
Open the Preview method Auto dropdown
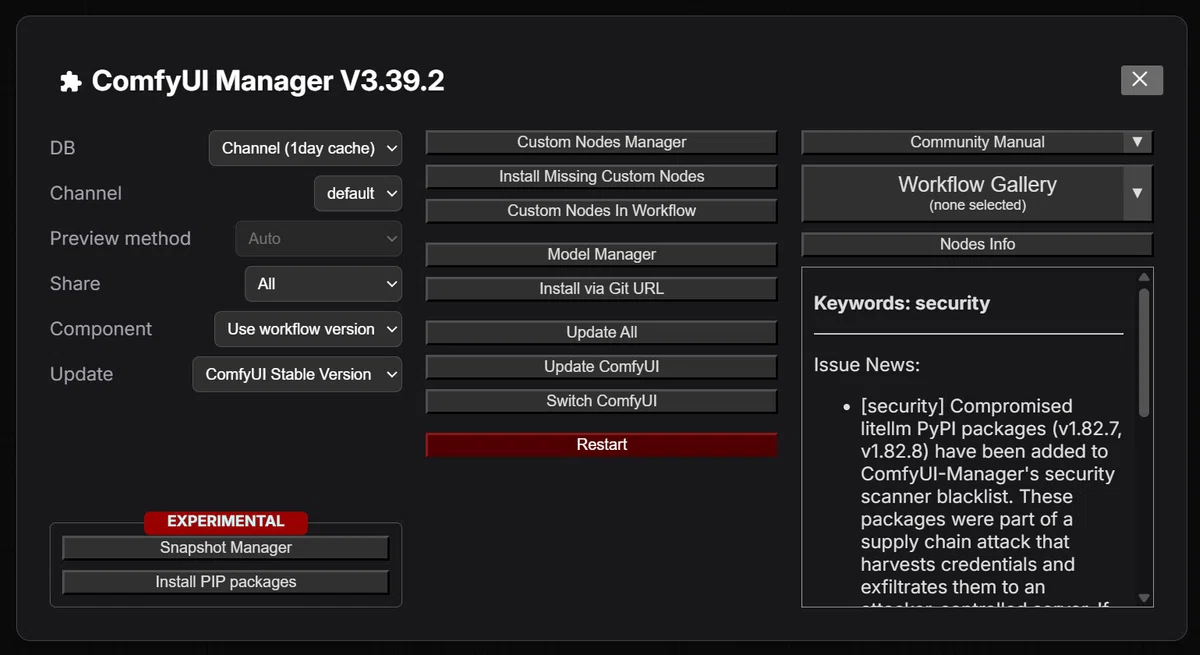[x=319, y=238]
